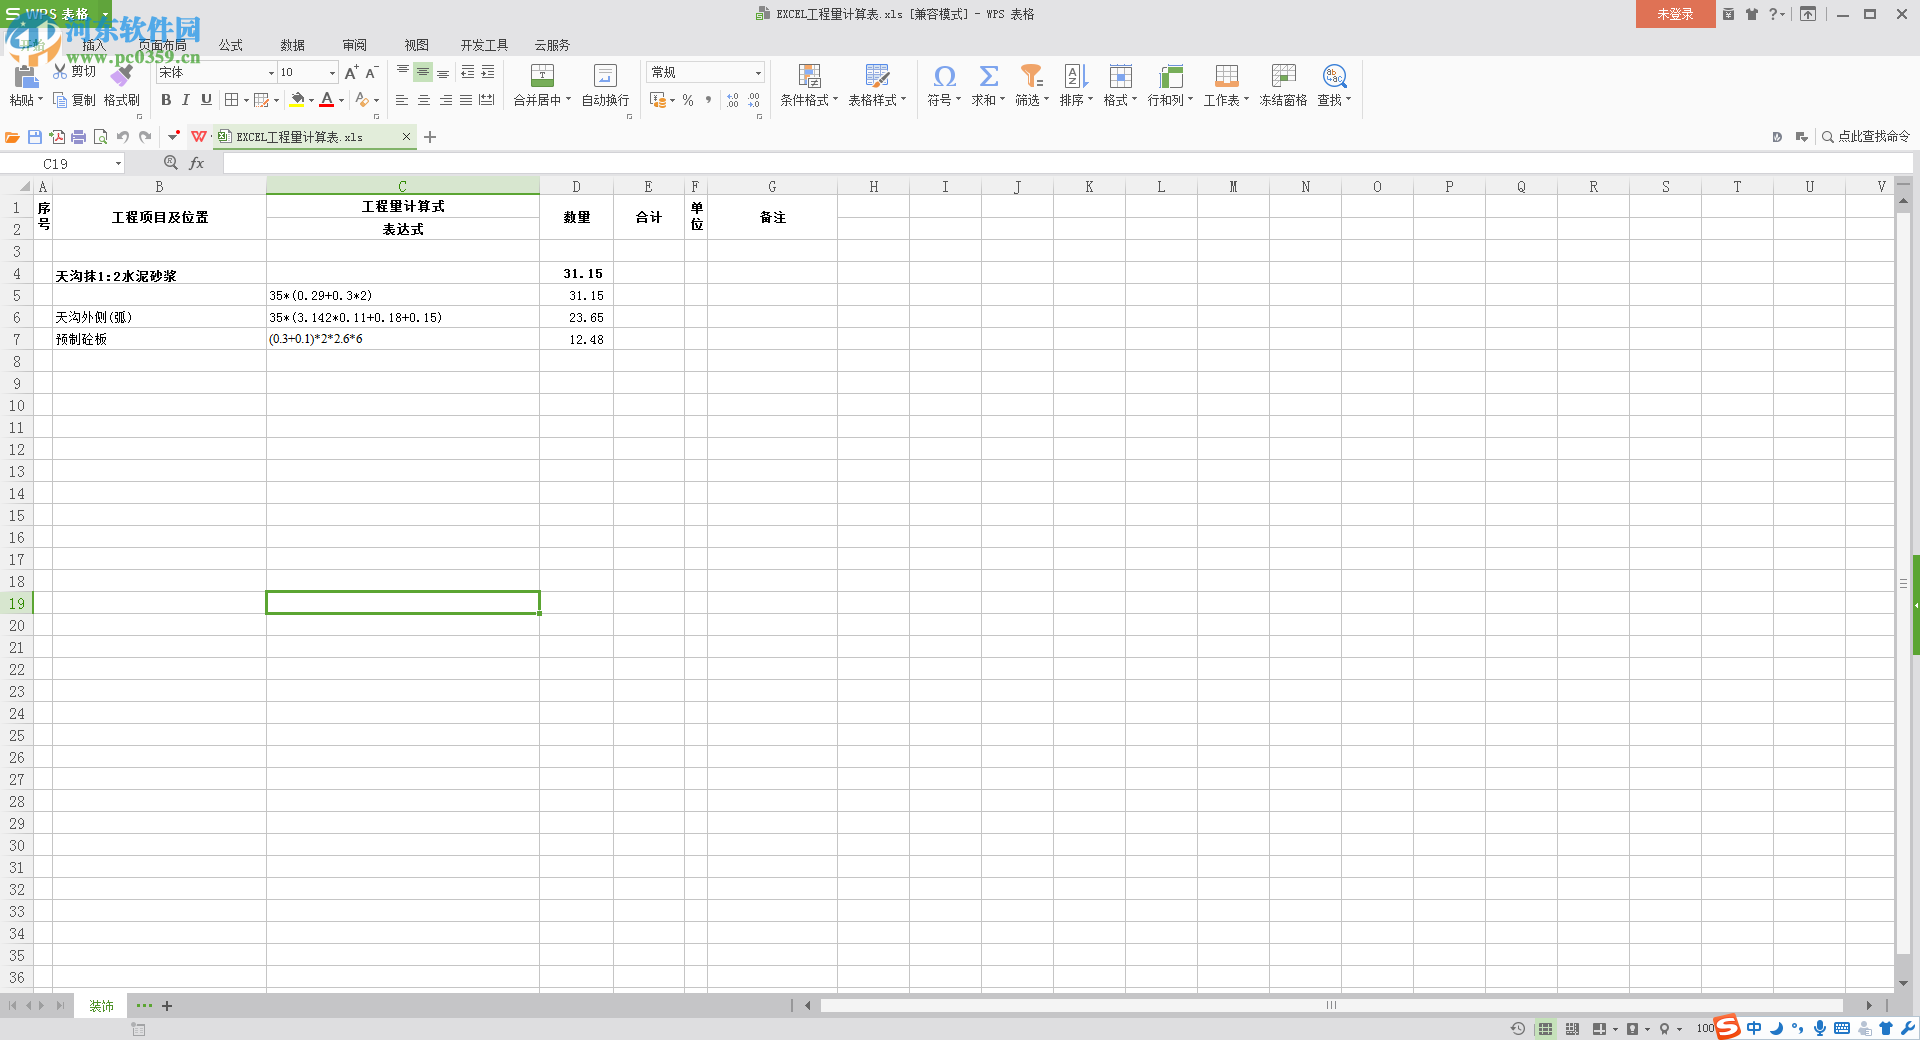The height and width of the screenshot is (1040, 1920).
Task: Activate the Format Painter (格式刷) brush
Action: (122, 76)
